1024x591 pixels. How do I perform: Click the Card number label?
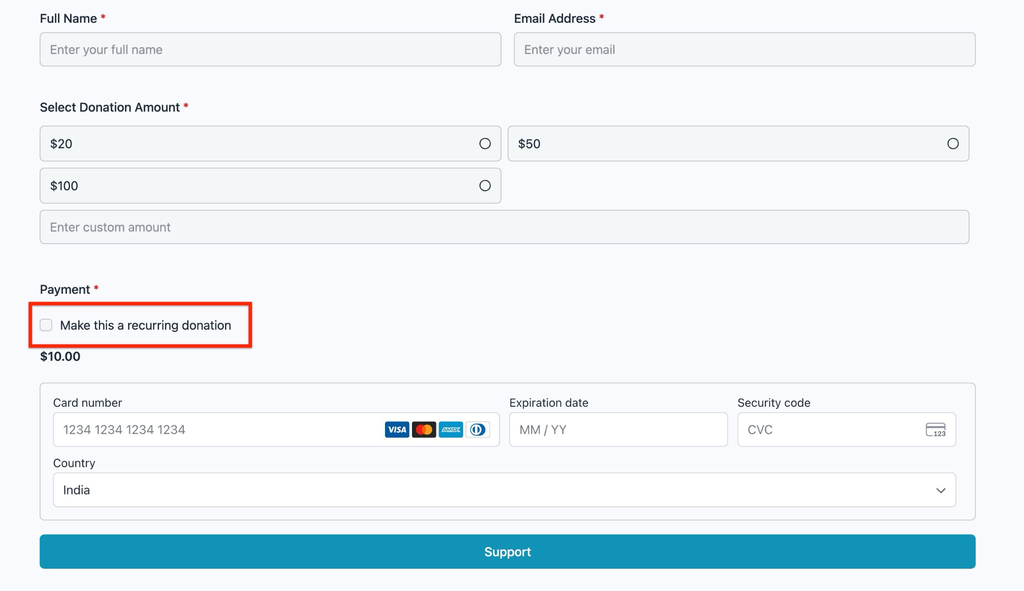coord(88,403)
